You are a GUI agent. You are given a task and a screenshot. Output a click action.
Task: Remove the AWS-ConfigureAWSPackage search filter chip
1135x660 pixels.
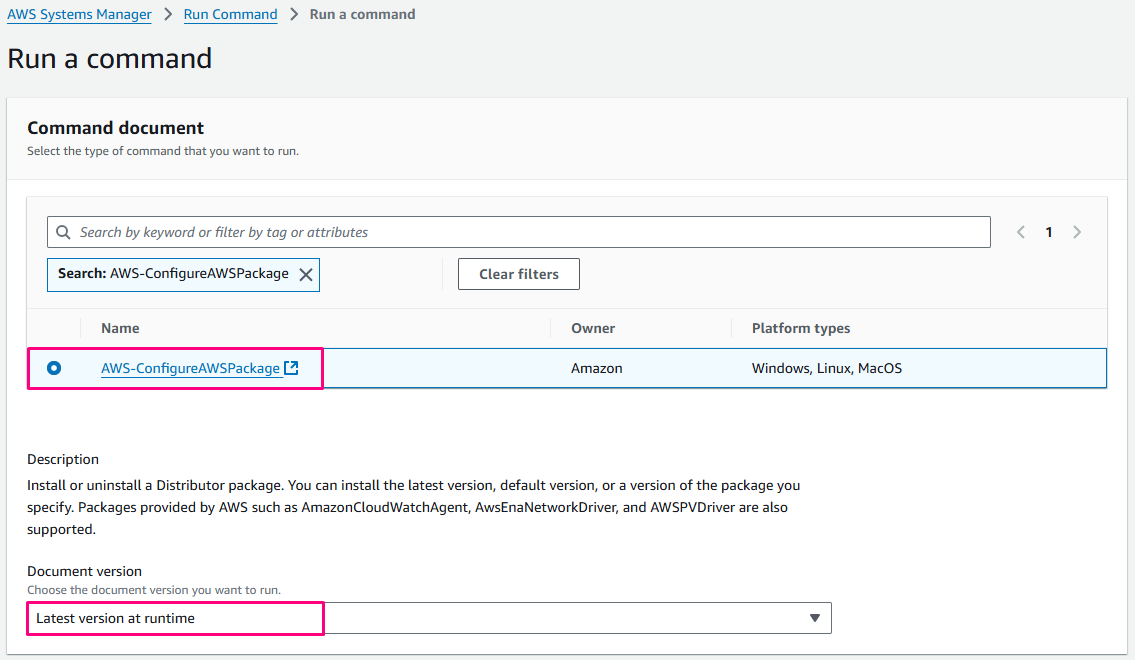306,274
